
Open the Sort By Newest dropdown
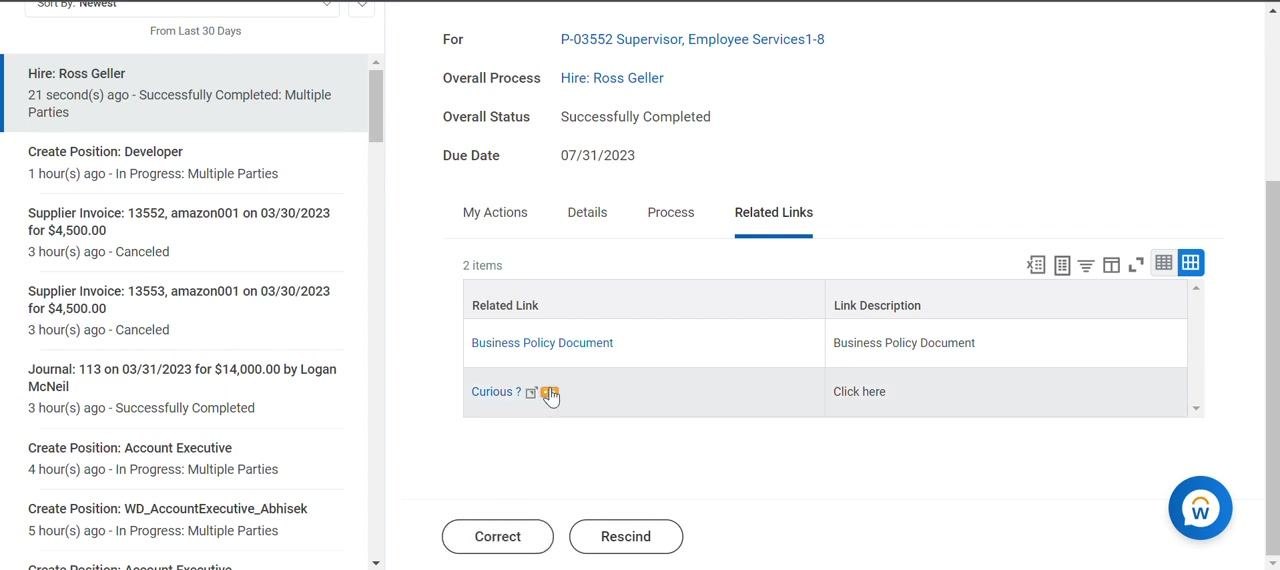click(182, 6)
